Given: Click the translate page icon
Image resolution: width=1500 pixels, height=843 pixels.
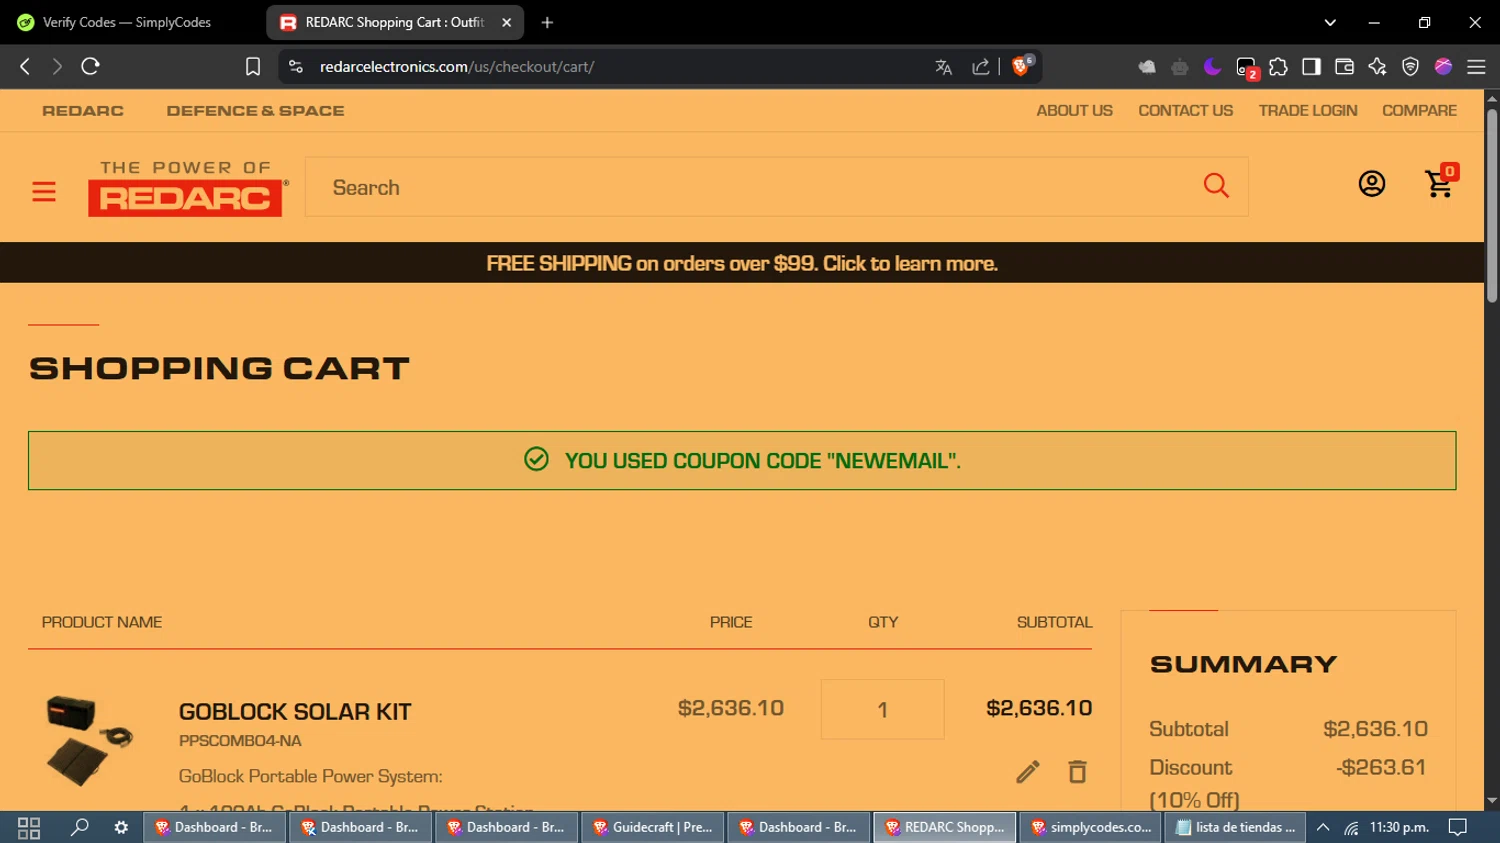Looking at the screenshot, I should 943,67.
